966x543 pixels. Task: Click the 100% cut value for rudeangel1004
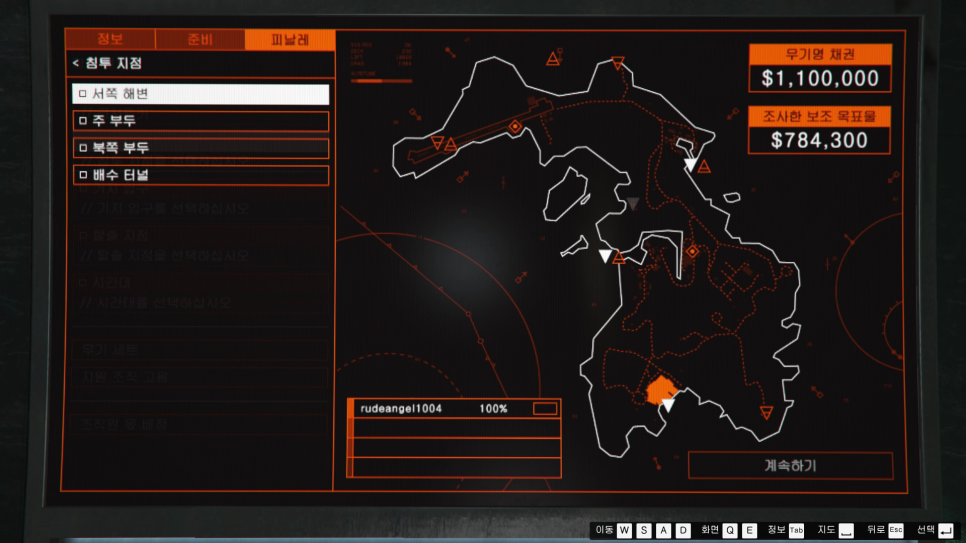(493, 409)
